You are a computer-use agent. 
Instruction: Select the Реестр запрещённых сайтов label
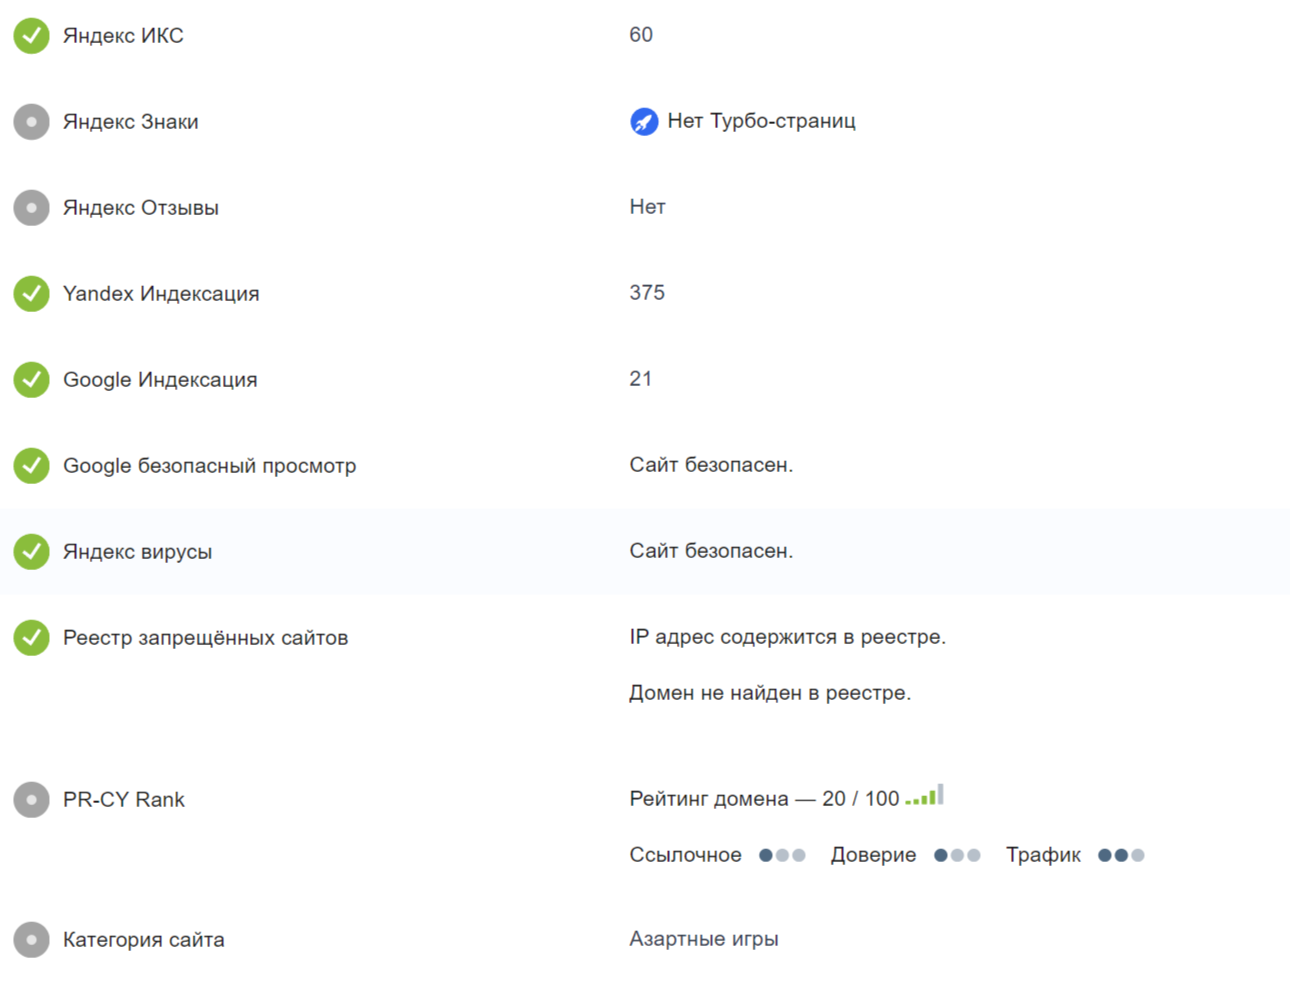(x=206, y=638)
